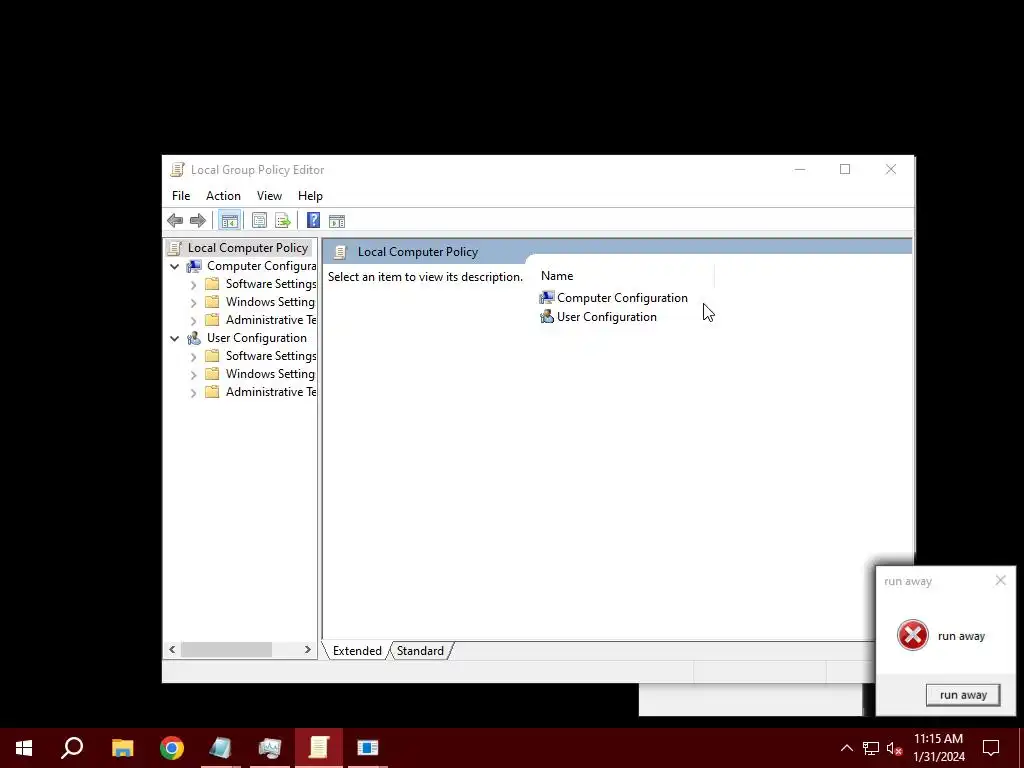This screenshot has height=768, width=1024.
Task: Select User Configuration in the right pane list
Action: click(x=599, y=317)
